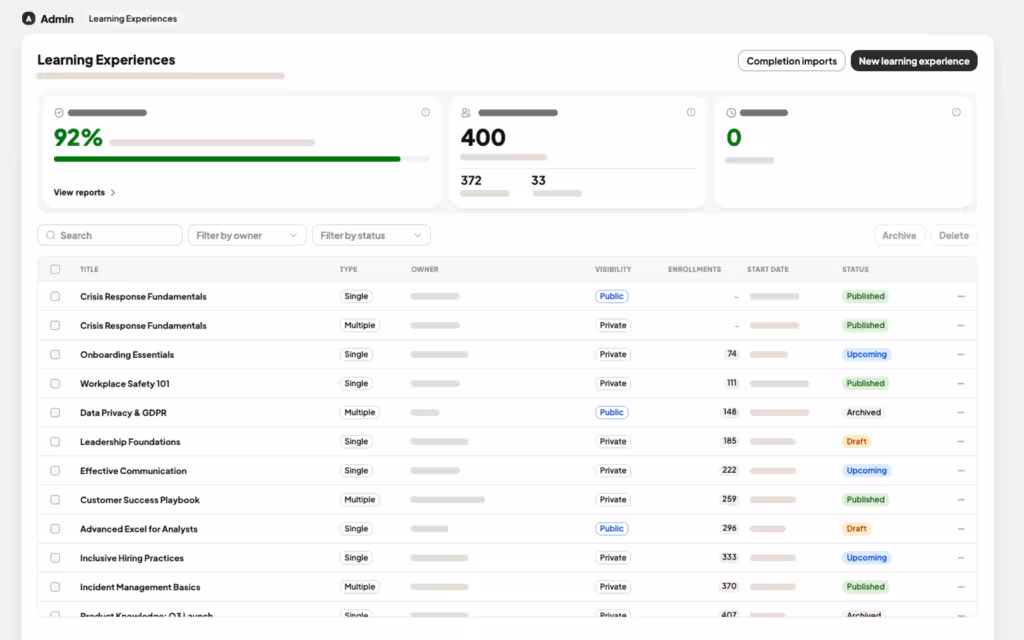The height and width of the screenshot is (640, 1024).
Task: Create a New learning experience
Action: tap(914, 61)
